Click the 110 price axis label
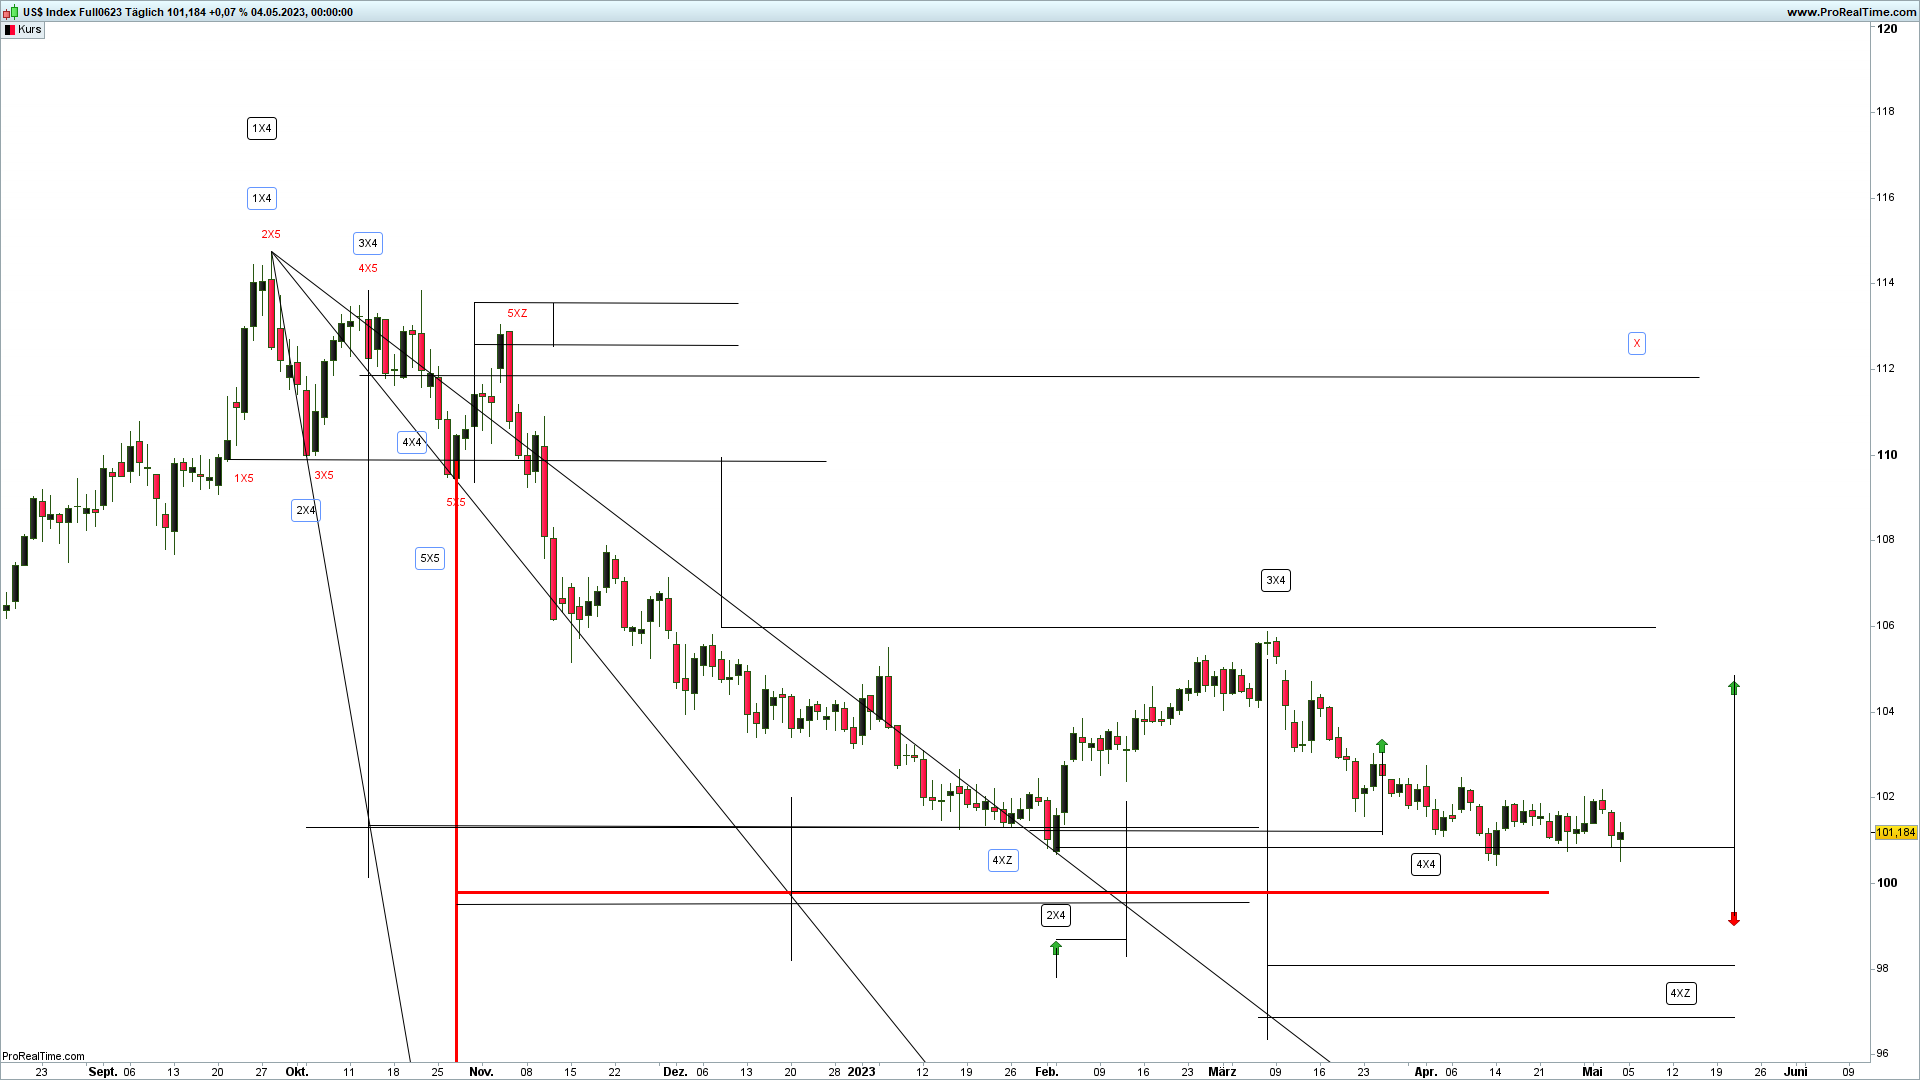Viewport: 1920px width, 1080px height. pos(1887,455)
